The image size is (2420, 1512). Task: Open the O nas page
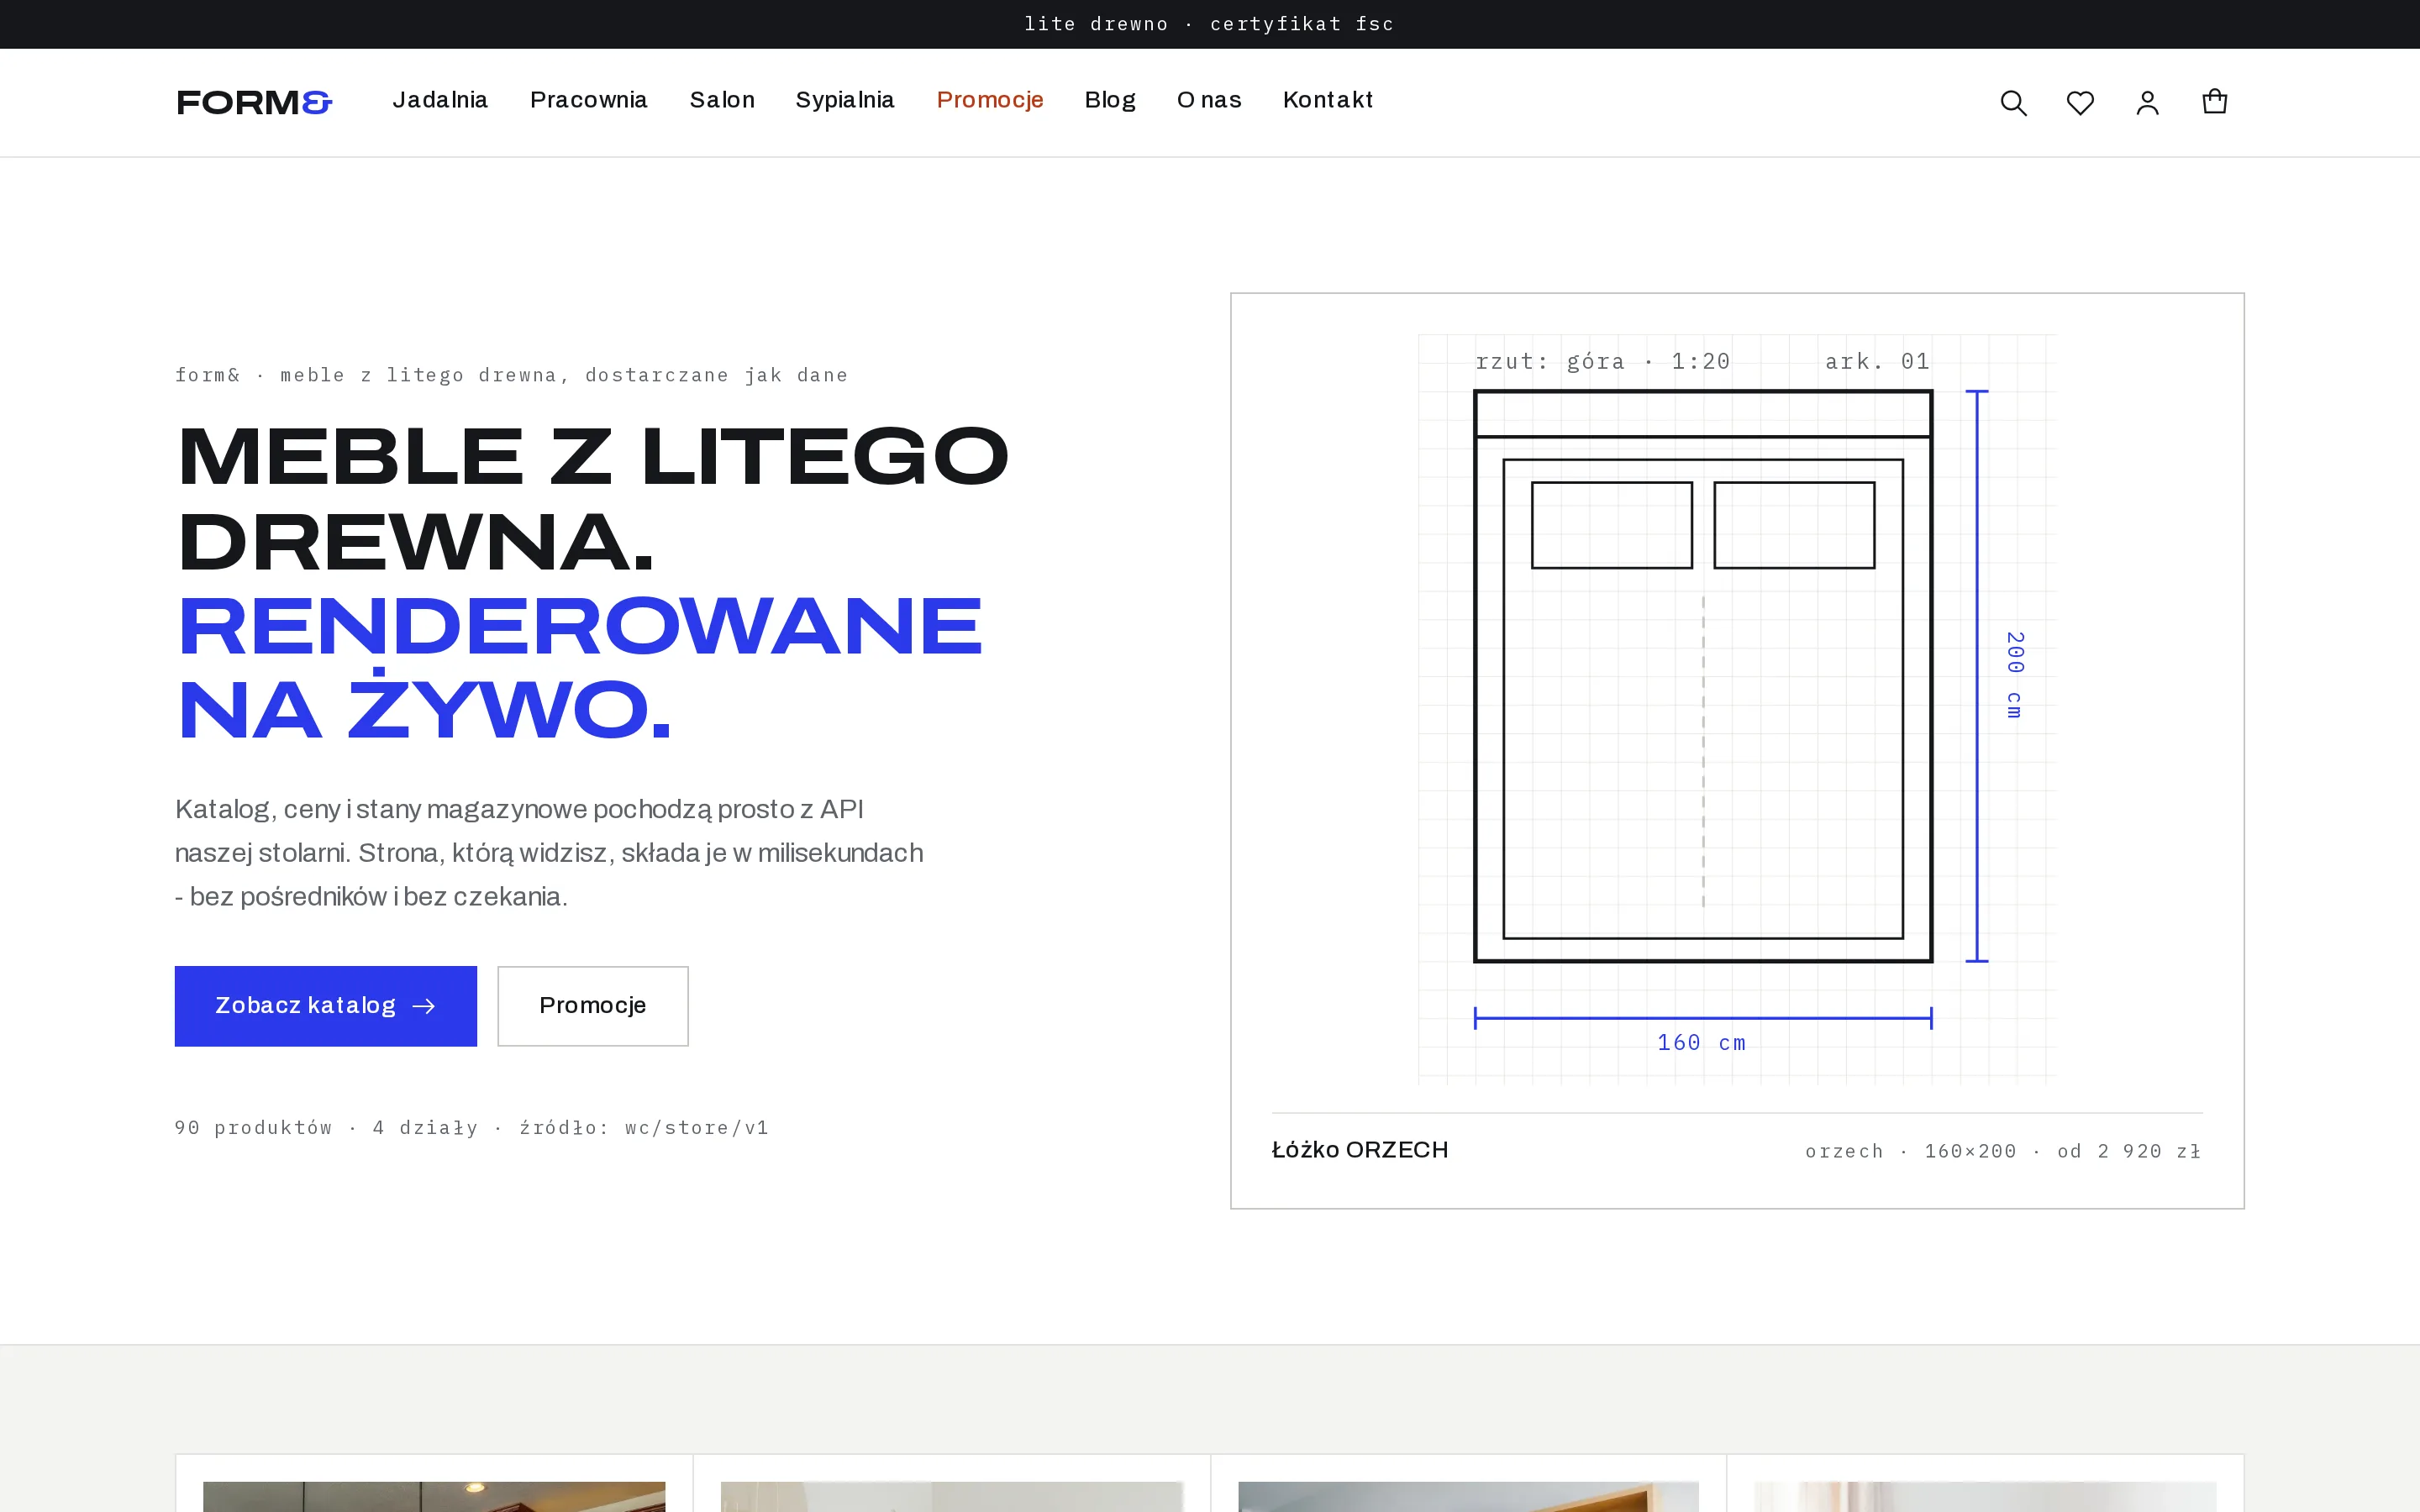tap(1209, 100)
